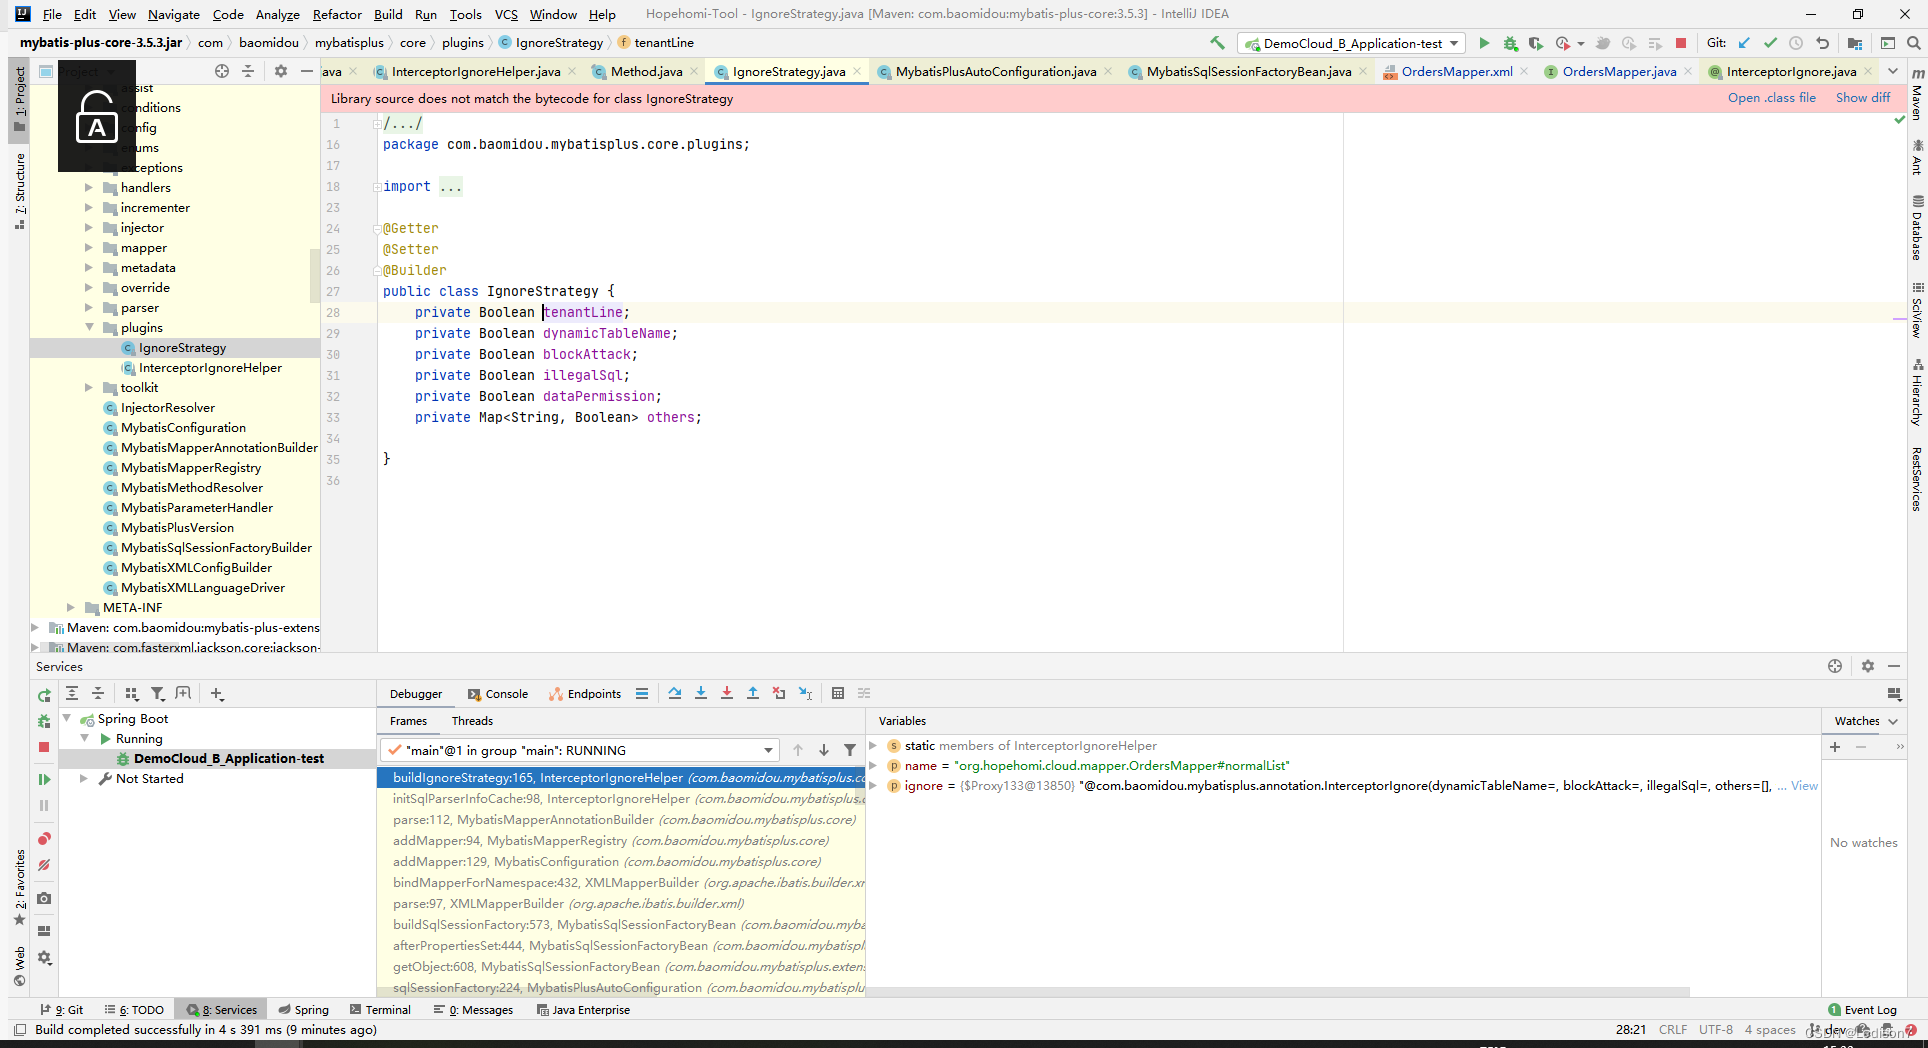Click the Open .class file link
Screen dimensions: 1928x1048
click(1771, 98)
